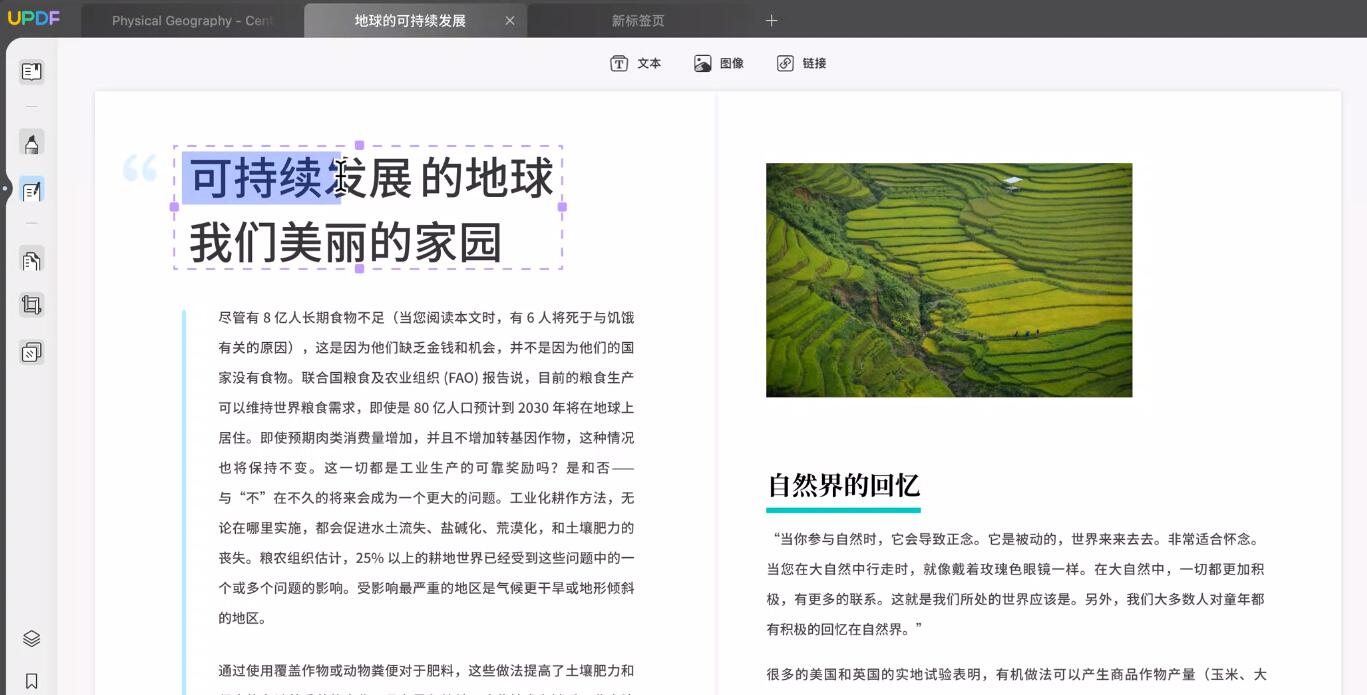Close the 地球的可持续发展 tab

tap(510, 20)
